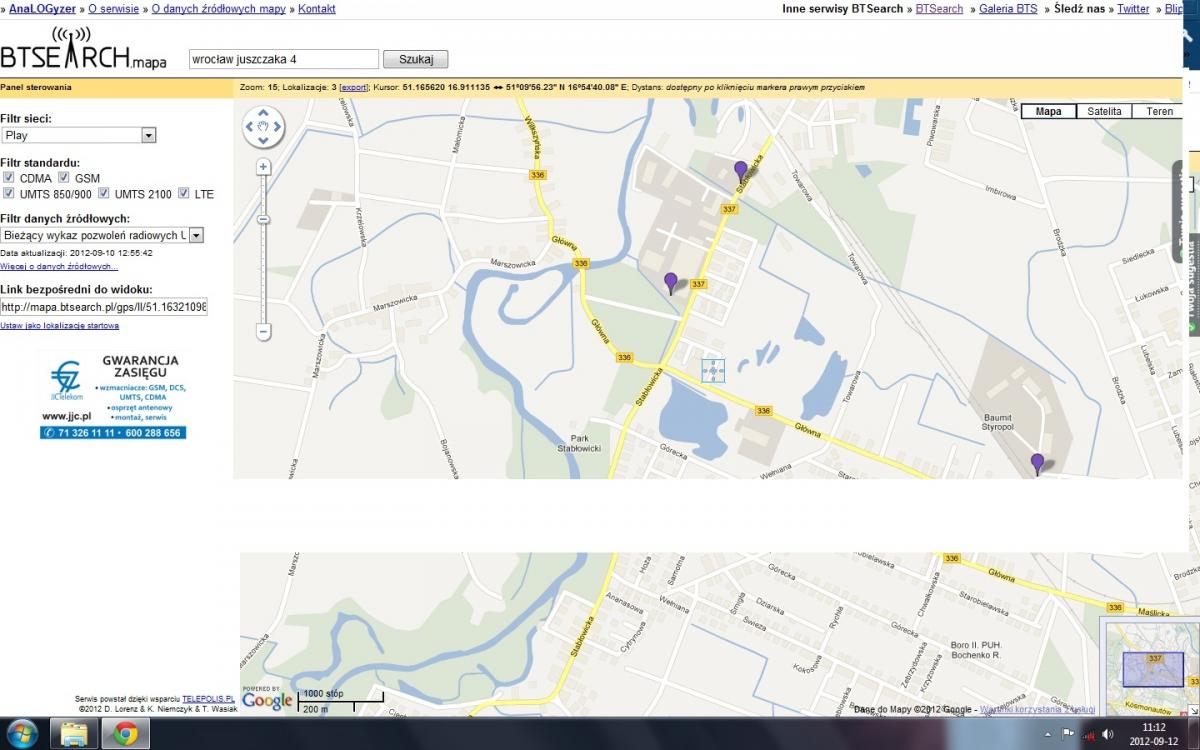Open Chrome from the taskbar

(x=125, y=734)
